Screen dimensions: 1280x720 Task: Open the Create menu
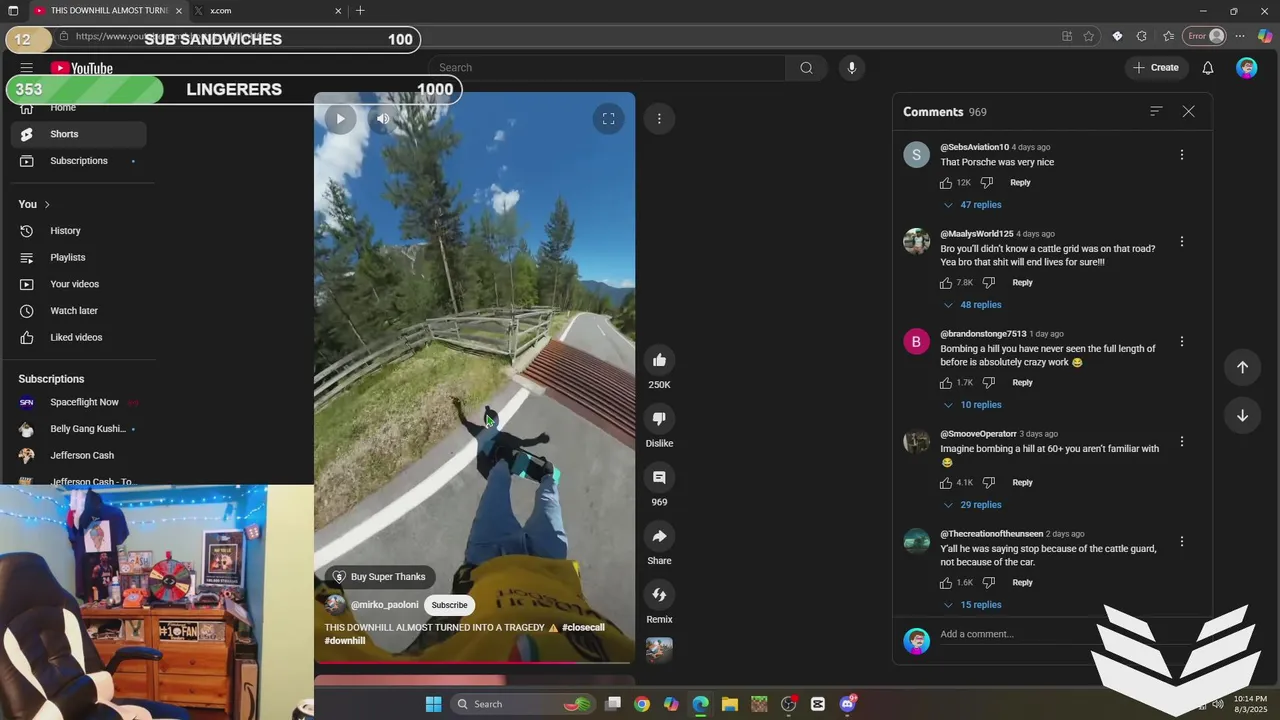click(1156, 68)
